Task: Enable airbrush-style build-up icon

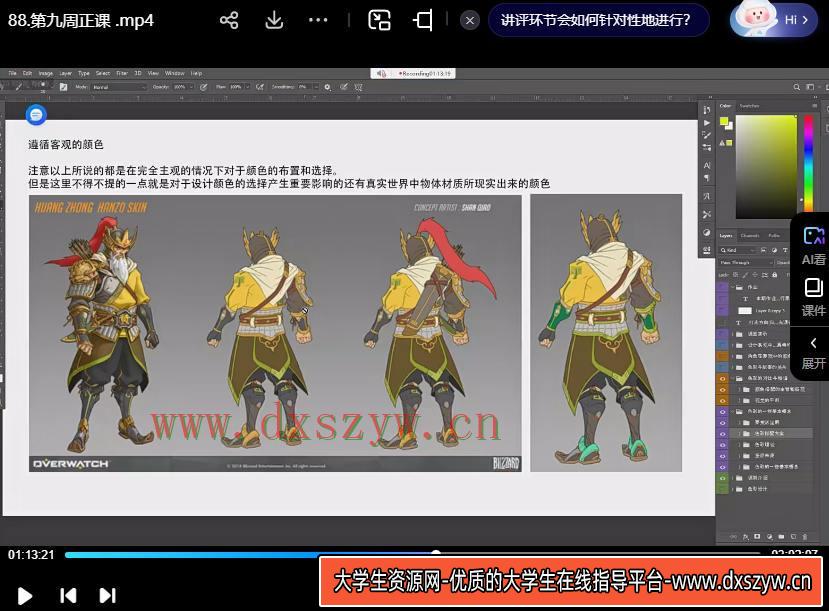Action: [x=260, y=87]
